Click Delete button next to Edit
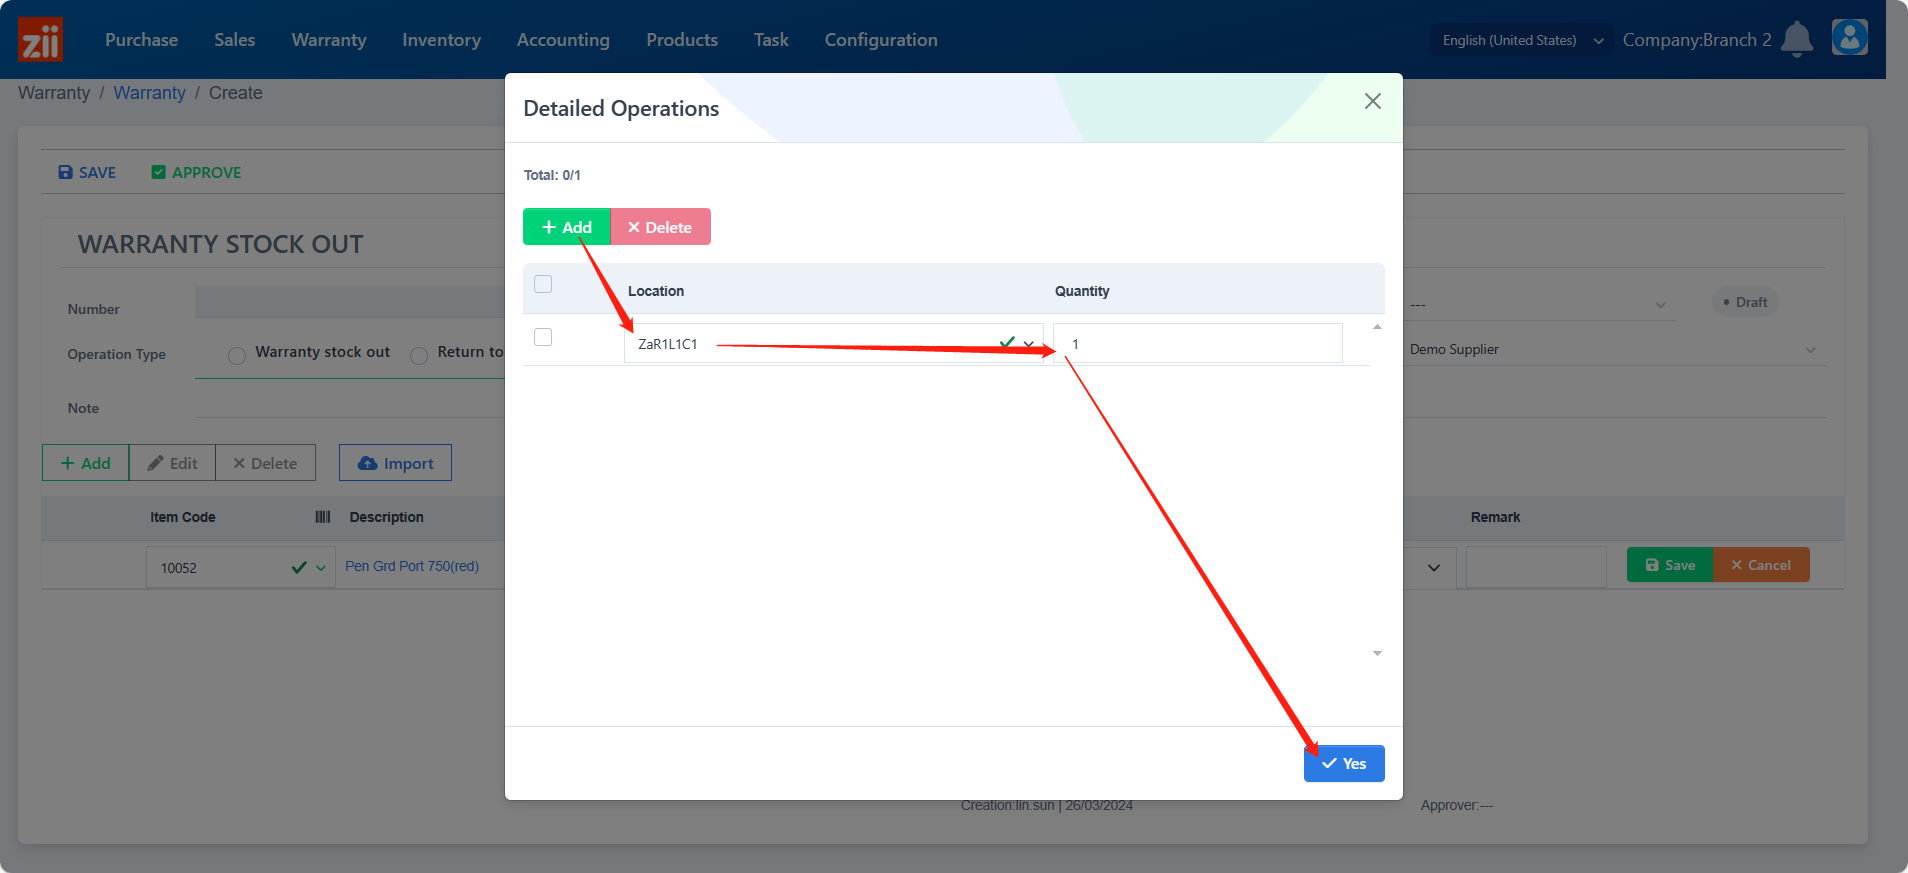Viewport: 1908px width, 873px height. (265, 463)
